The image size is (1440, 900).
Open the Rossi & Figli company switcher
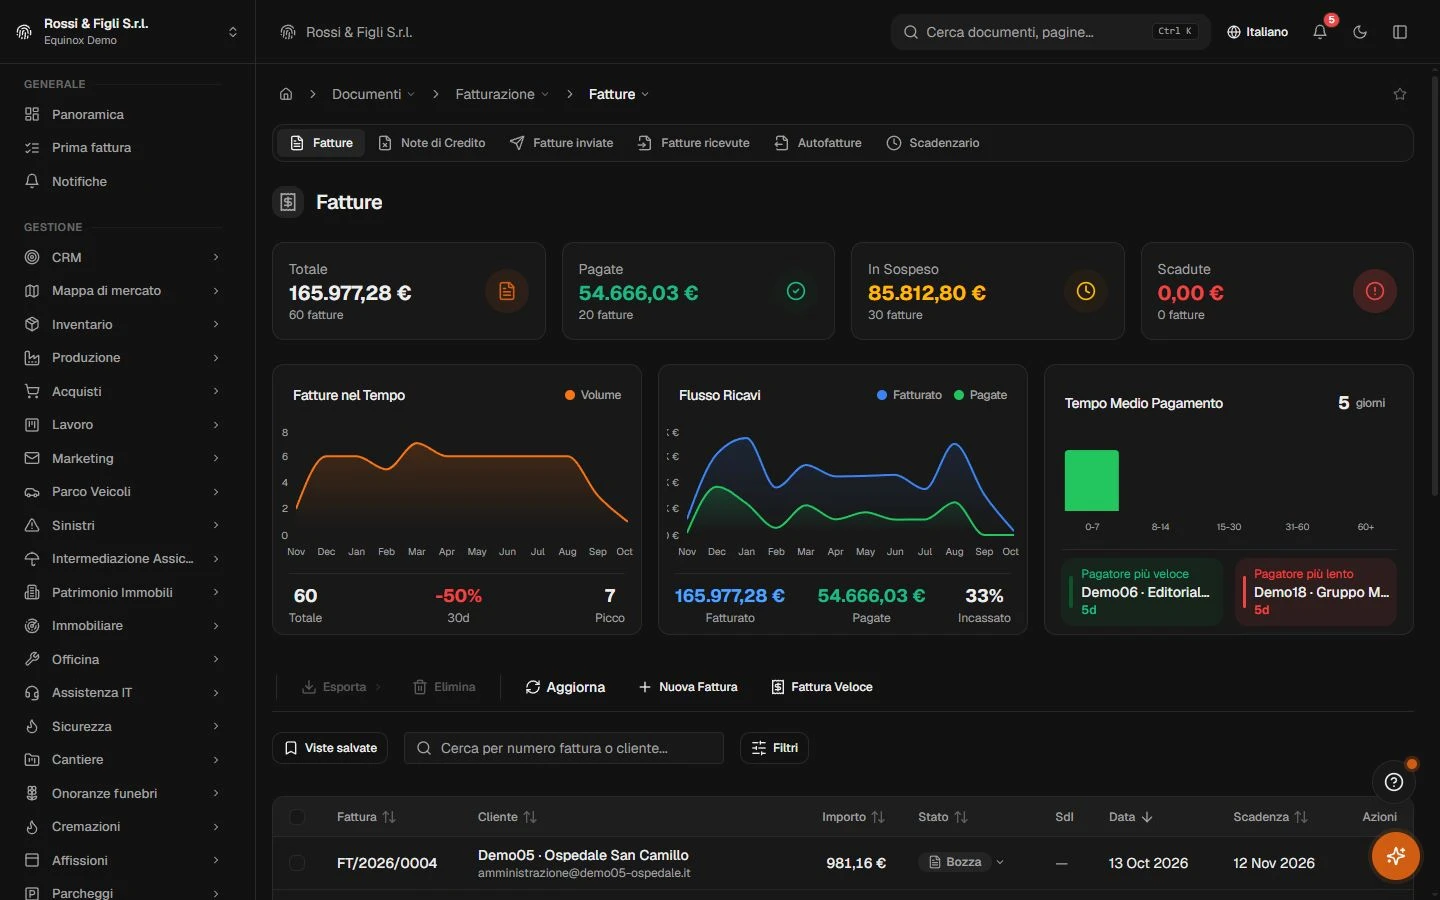(x=128, y=32)
